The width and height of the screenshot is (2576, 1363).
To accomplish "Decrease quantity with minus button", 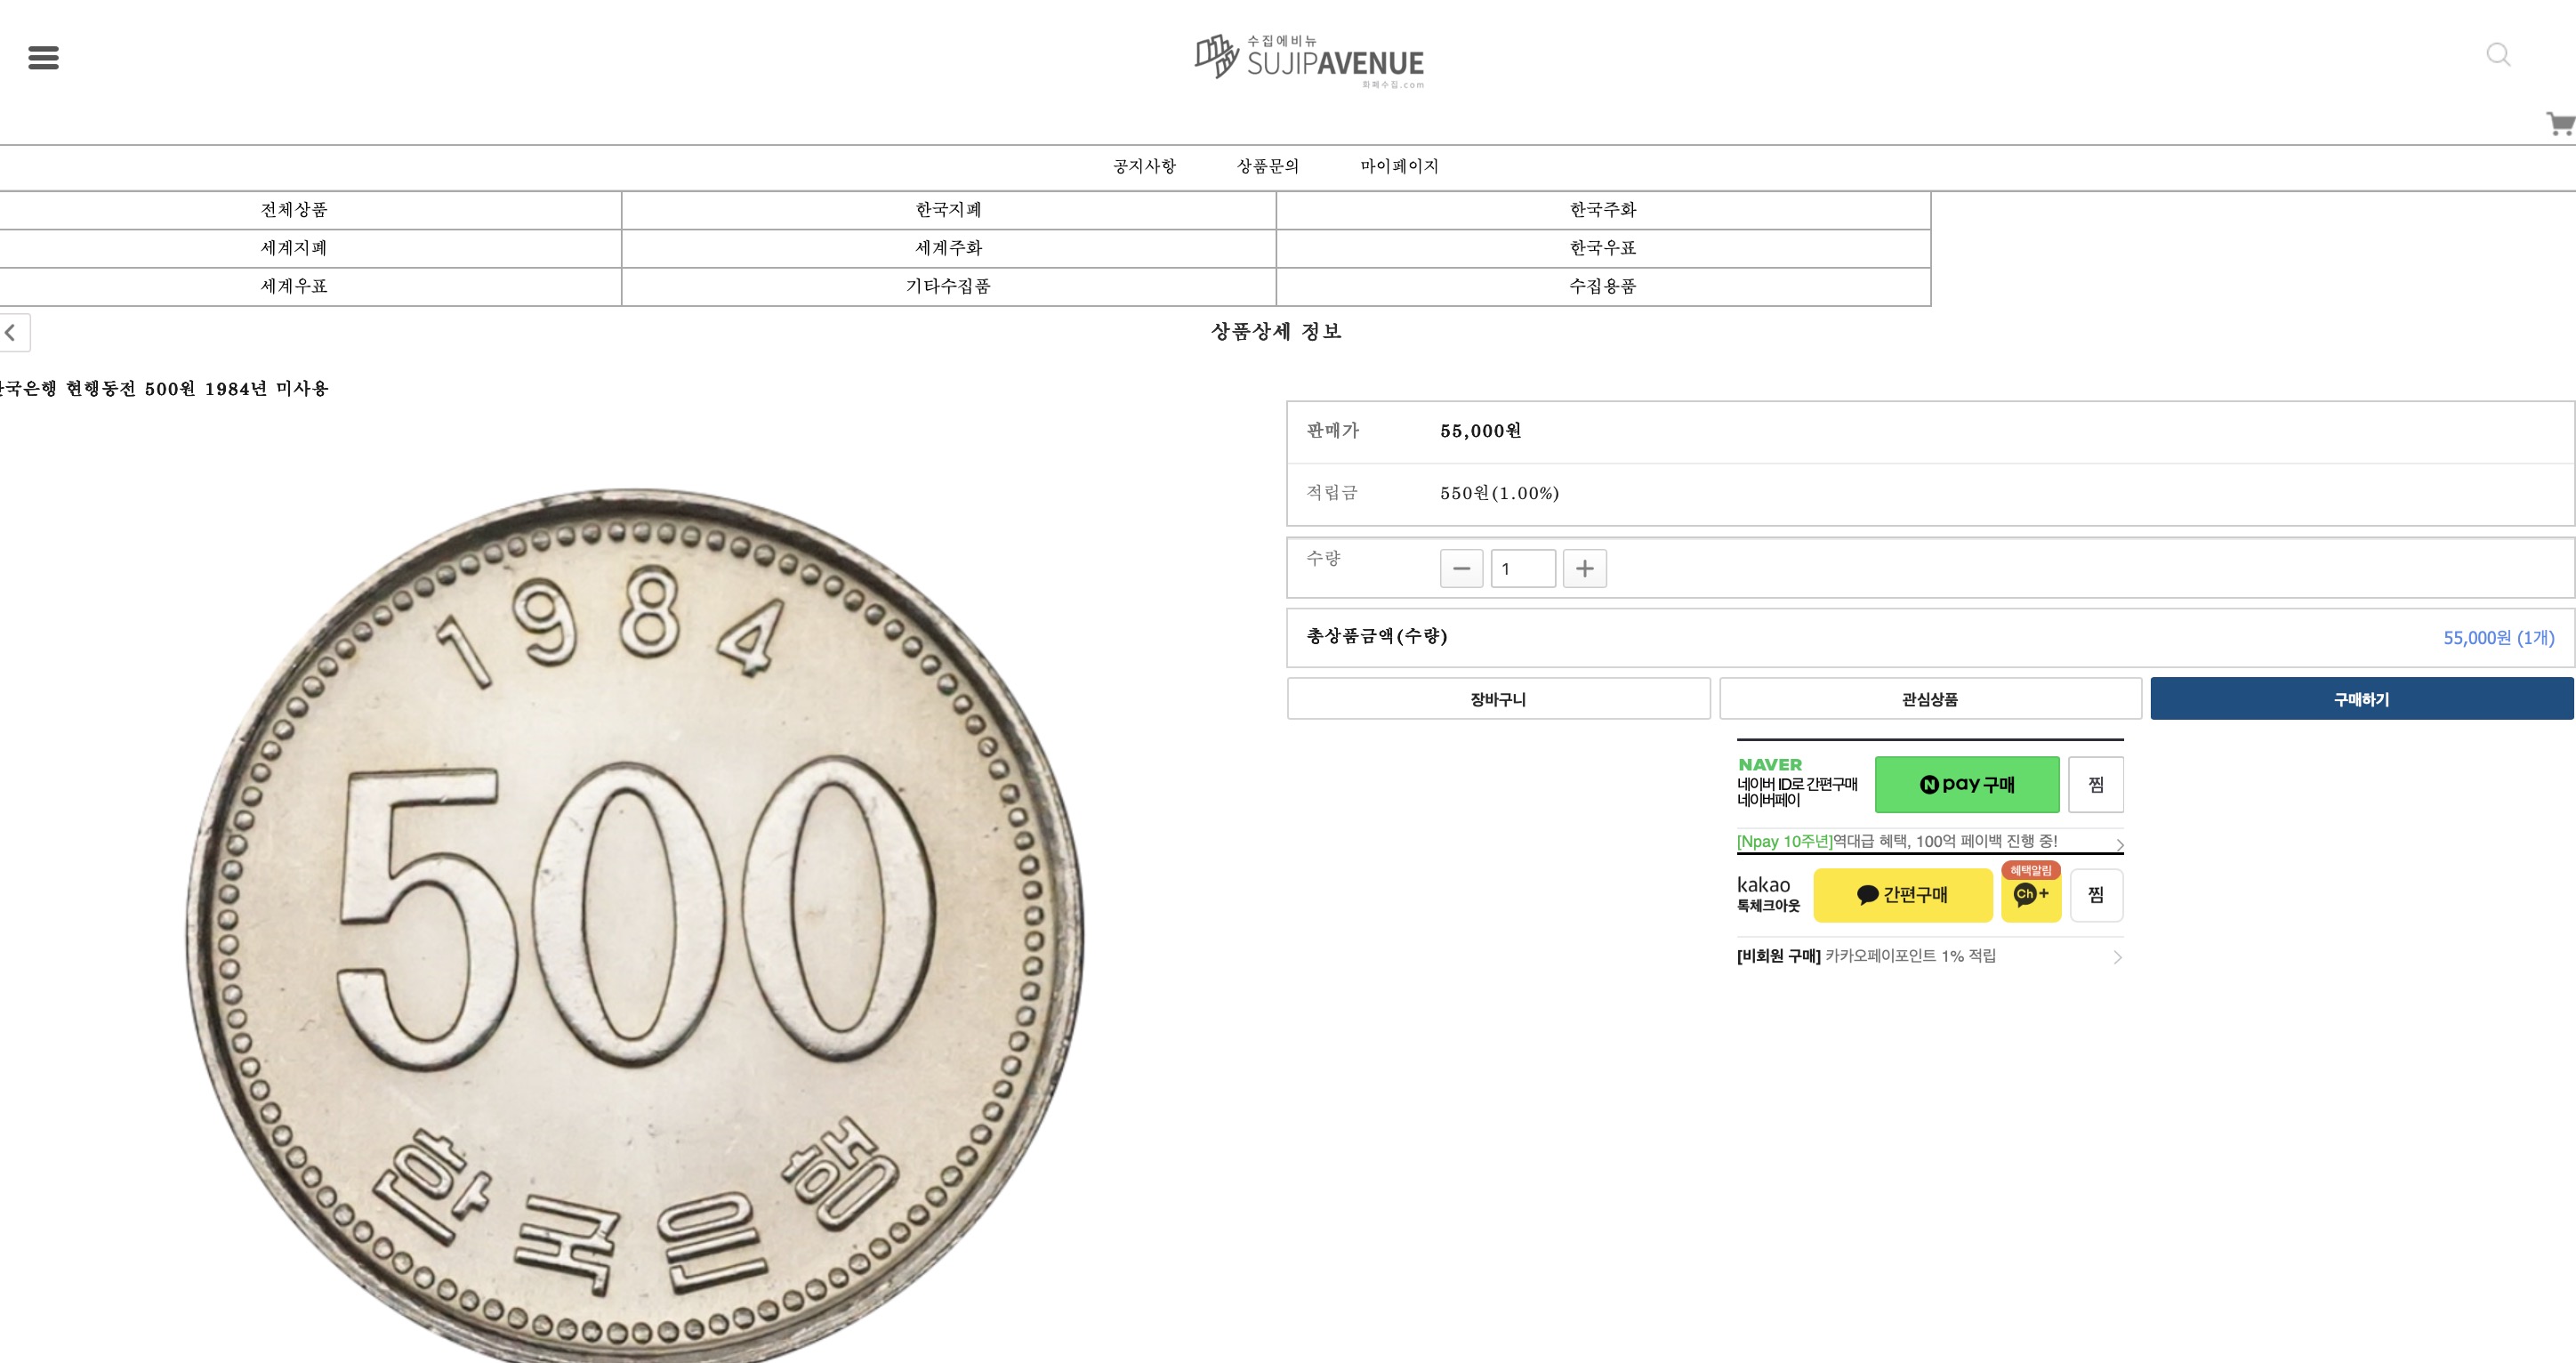I will (1461, 569).
